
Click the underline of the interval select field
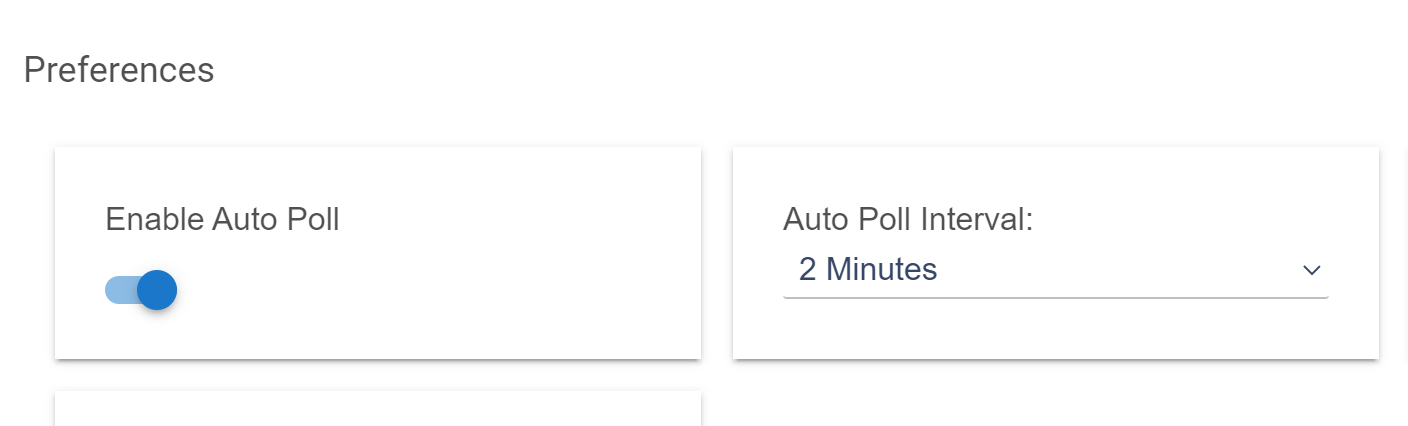[1055, 297]
